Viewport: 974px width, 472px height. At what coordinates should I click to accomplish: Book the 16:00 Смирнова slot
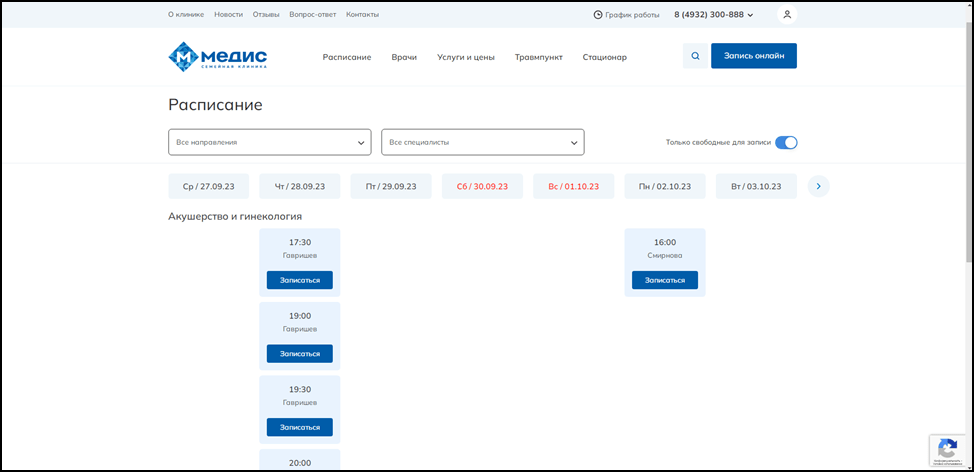click(664, 280)
